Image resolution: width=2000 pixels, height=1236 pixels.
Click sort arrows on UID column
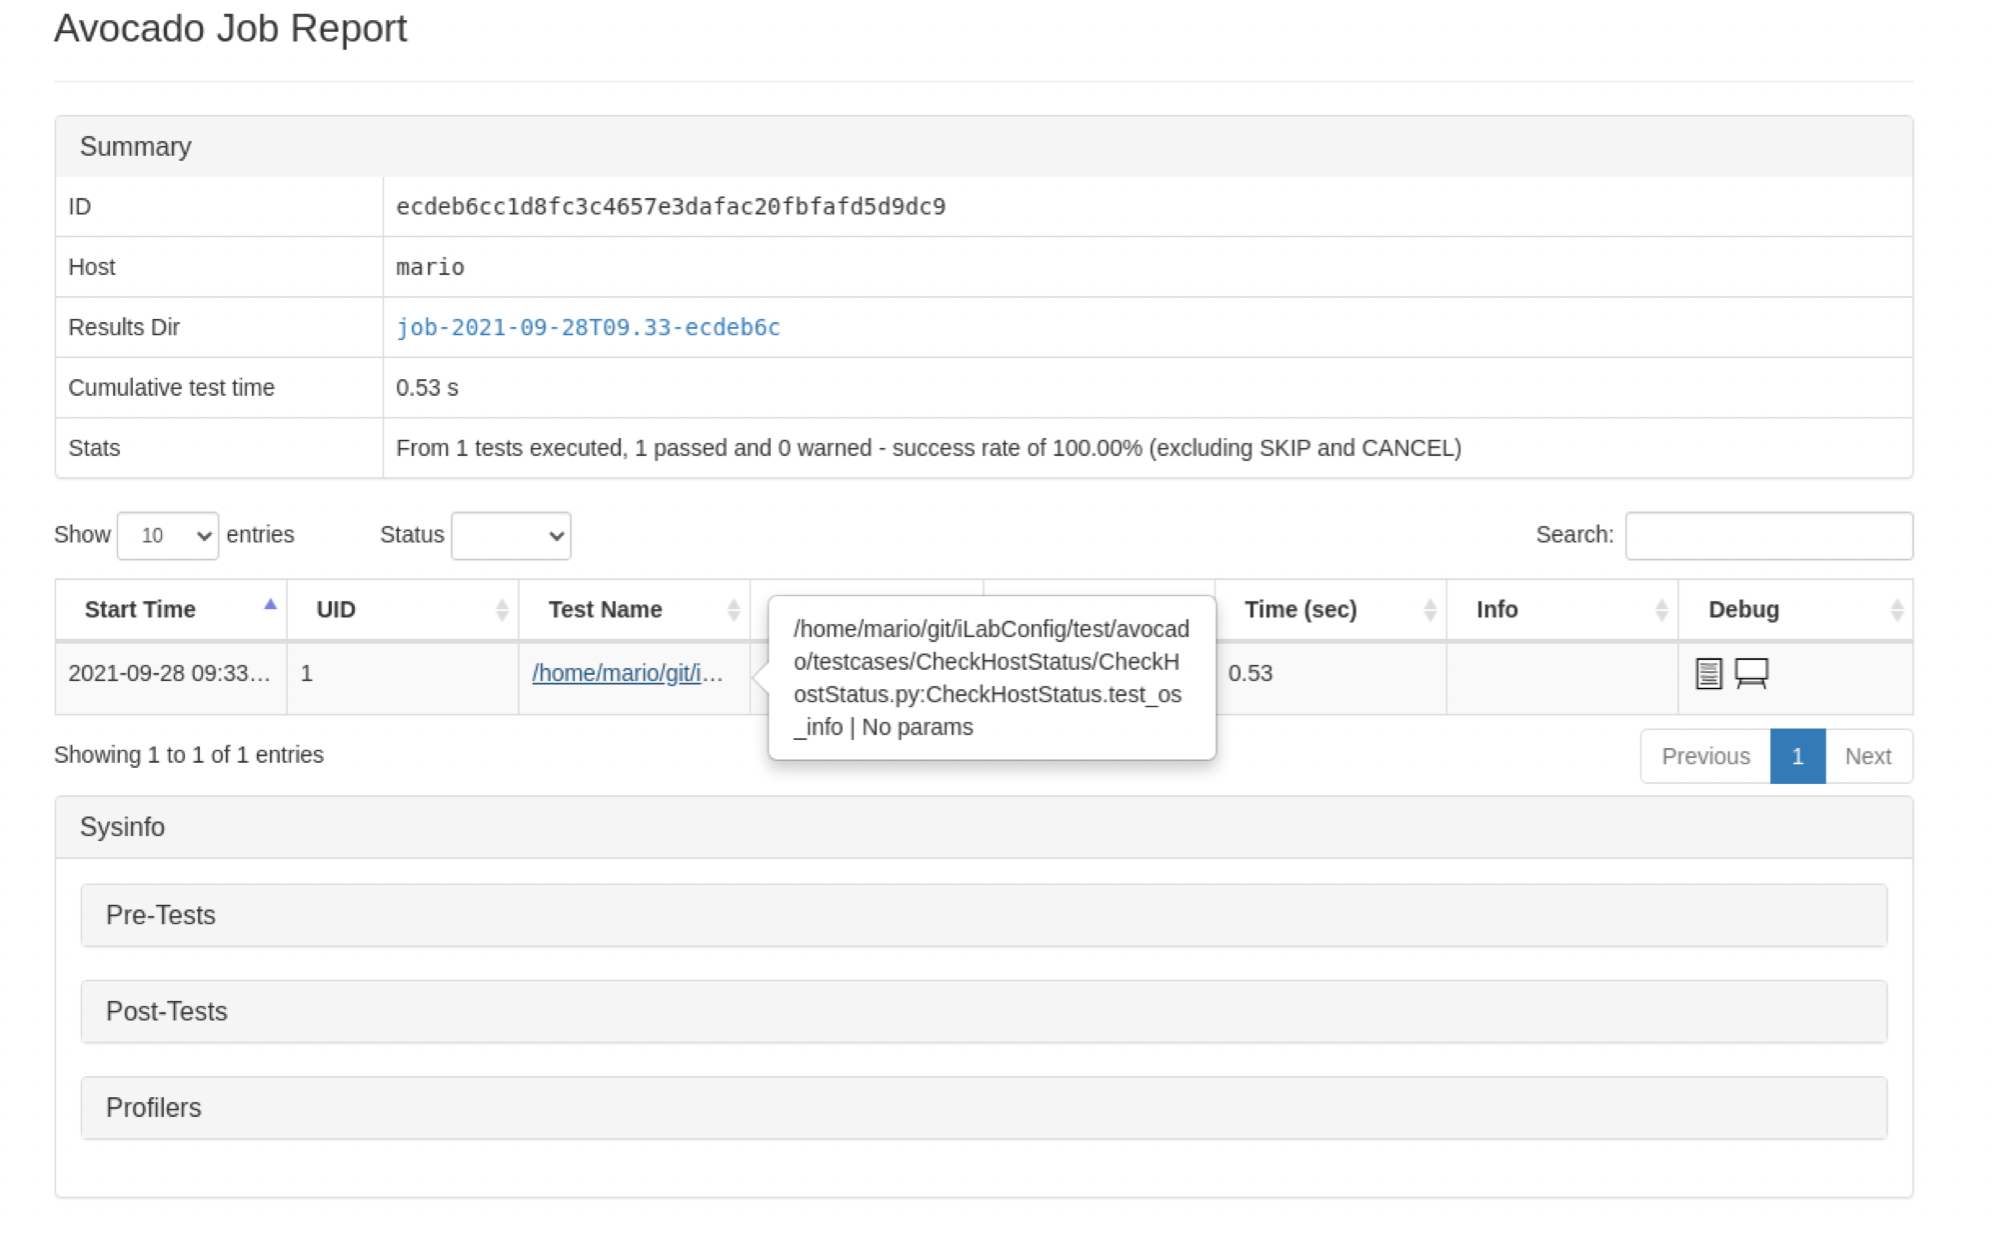click(501, 609)
